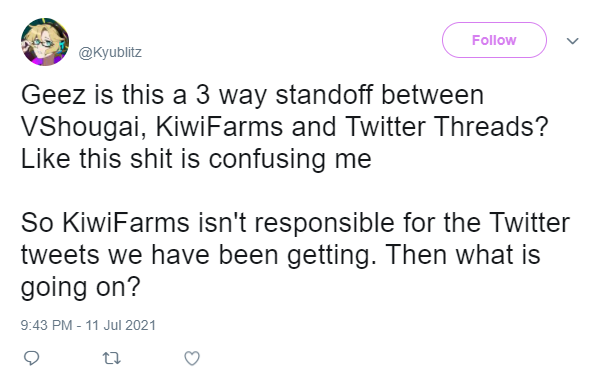Retweet this tweet using the arrows icon

coord(112,359)
